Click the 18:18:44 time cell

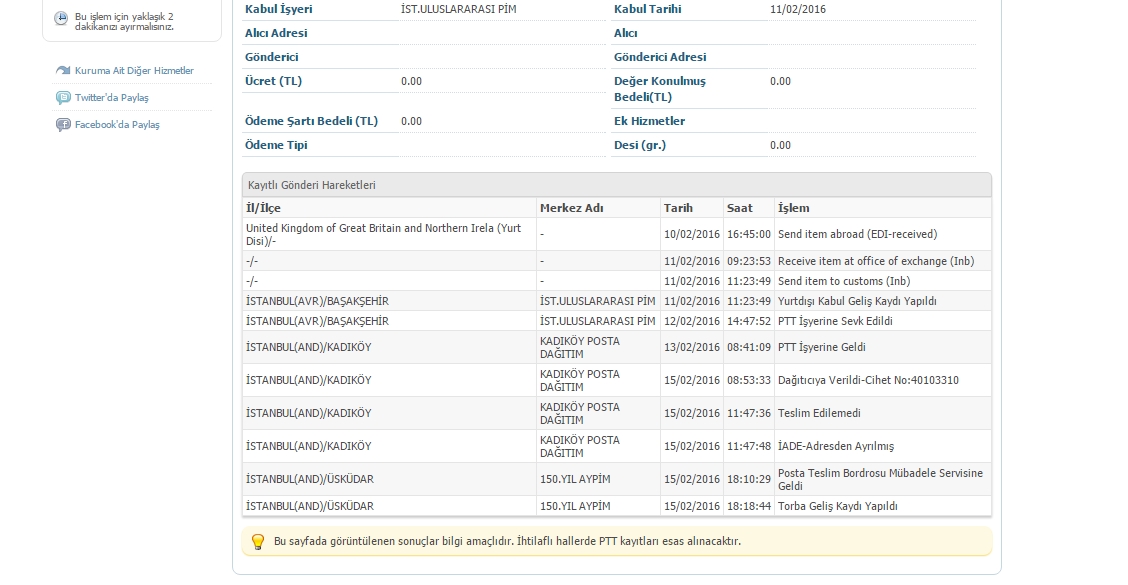748,506
